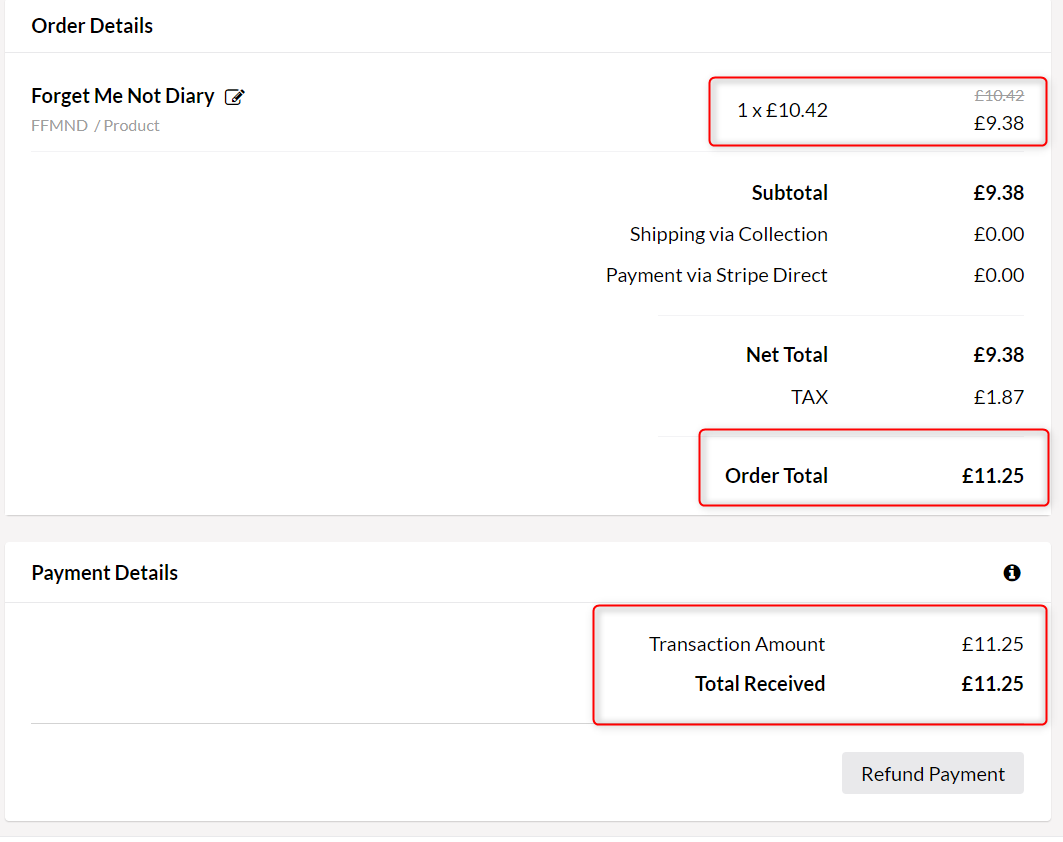The image size is (1063, 842).
Task: Select the Payment Details heading
Action: [x=104, y=573]
